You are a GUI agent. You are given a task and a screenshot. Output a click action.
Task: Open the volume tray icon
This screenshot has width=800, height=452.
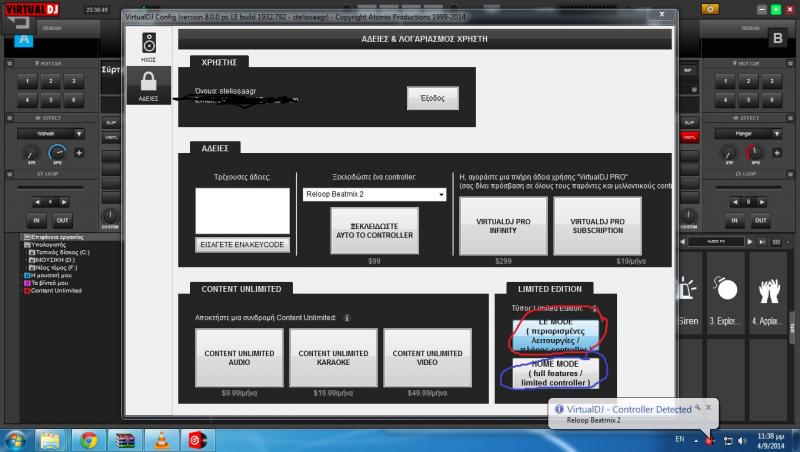click(x=742, y=440)
